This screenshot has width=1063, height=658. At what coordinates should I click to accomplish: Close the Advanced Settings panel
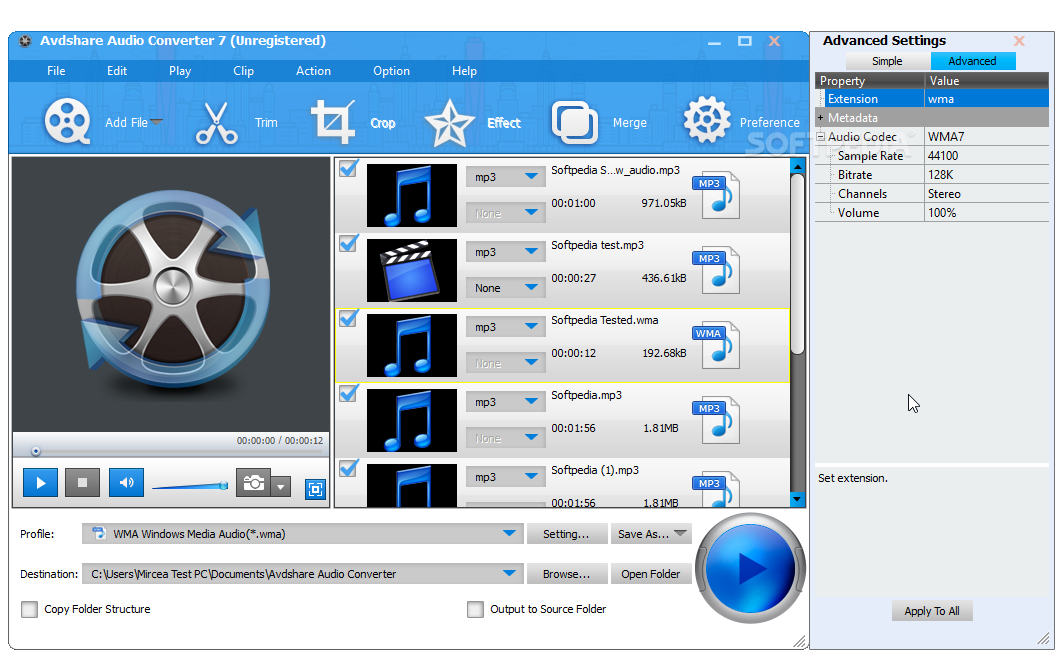pyautogui.click(x=1019, y=41)
